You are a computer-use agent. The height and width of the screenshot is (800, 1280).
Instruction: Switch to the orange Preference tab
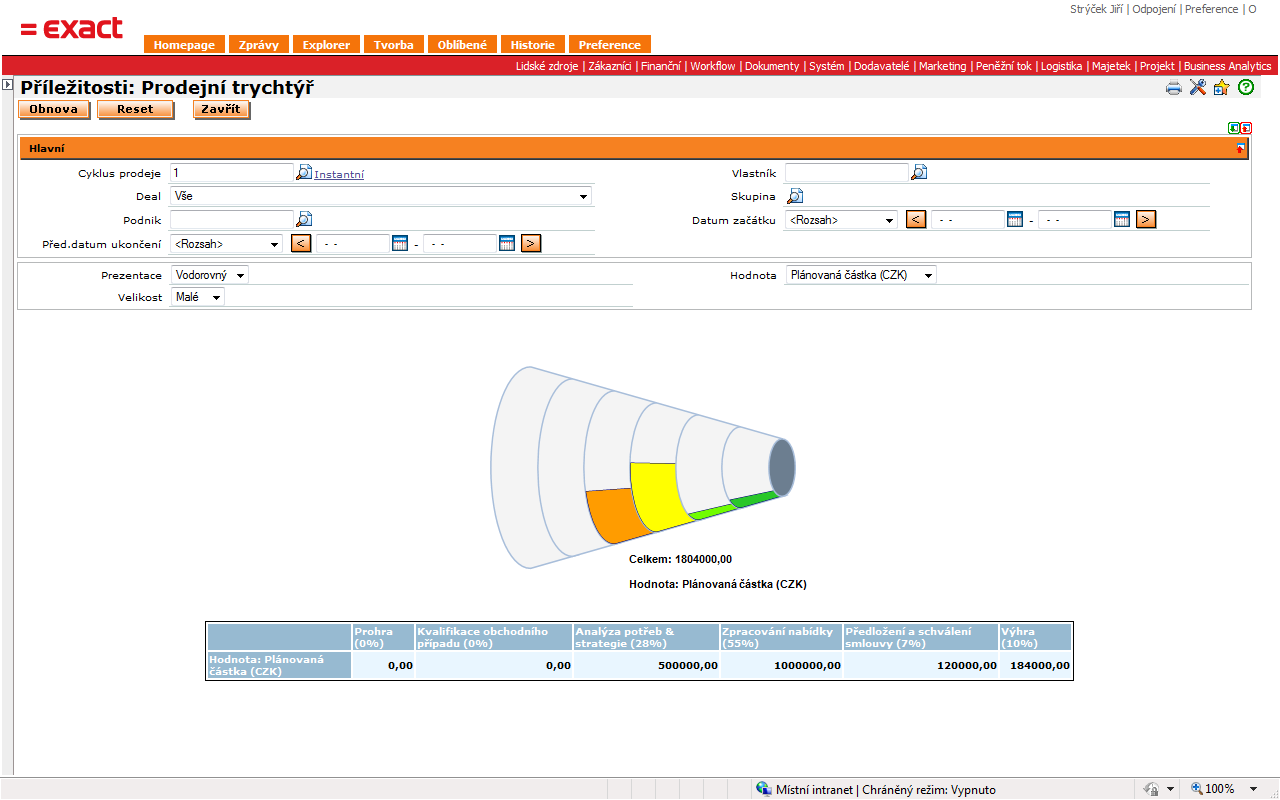[x=610, y=45]
